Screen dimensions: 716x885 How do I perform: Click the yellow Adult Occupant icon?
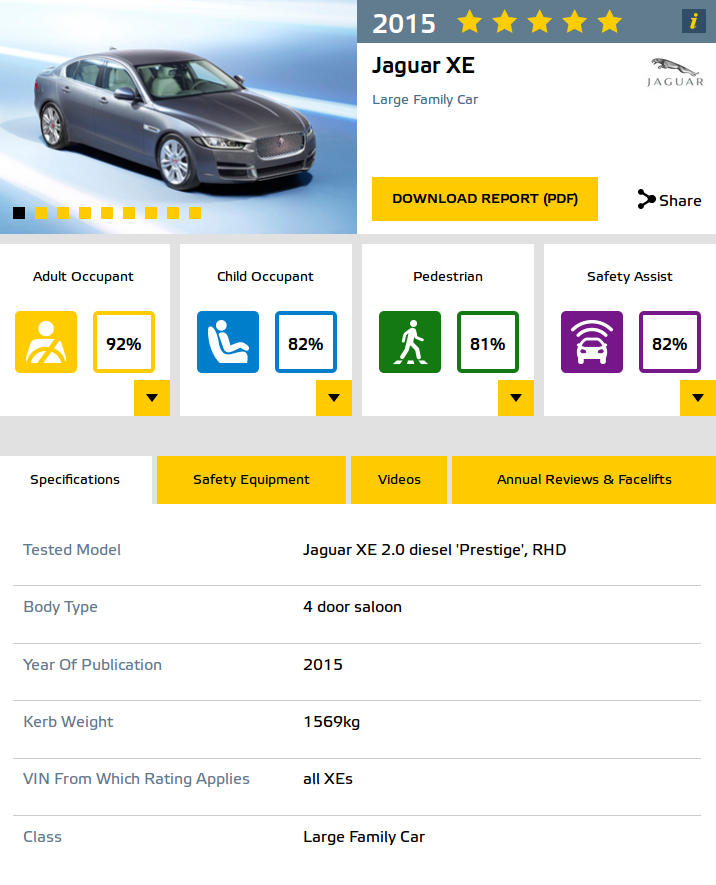pyautogui.click(x=46, y=342)
